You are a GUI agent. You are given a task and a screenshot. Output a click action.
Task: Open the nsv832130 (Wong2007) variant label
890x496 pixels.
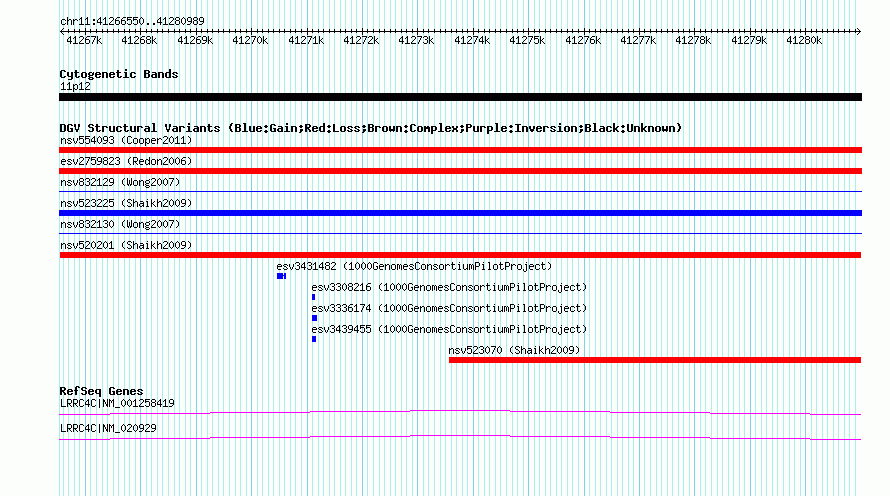point(120,224)
